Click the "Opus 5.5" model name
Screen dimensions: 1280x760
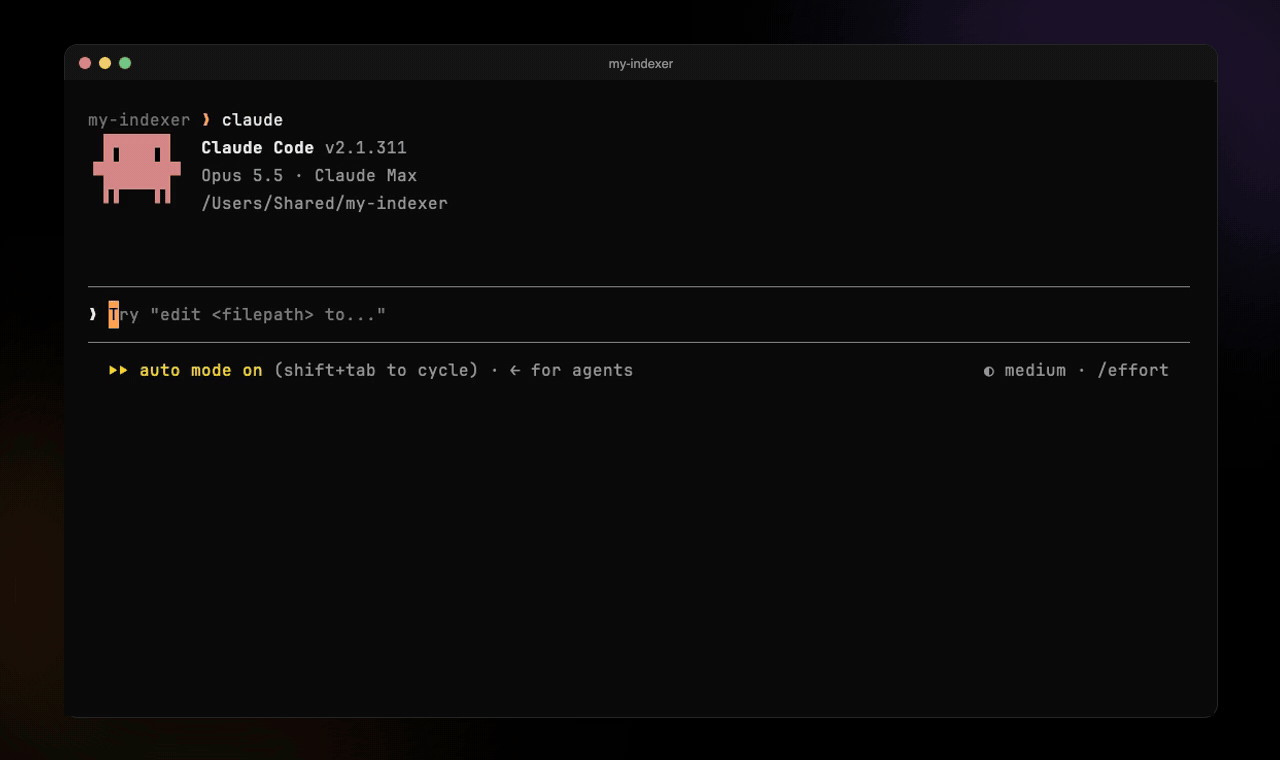tap(242, 176)
